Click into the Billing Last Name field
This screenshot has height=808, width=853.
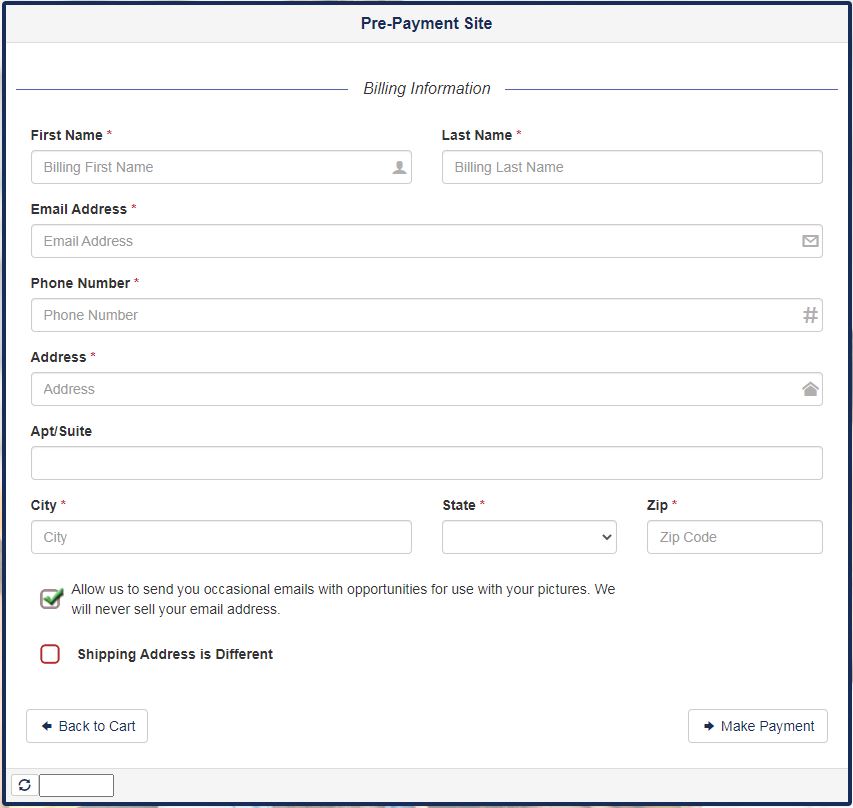point(632,167)
